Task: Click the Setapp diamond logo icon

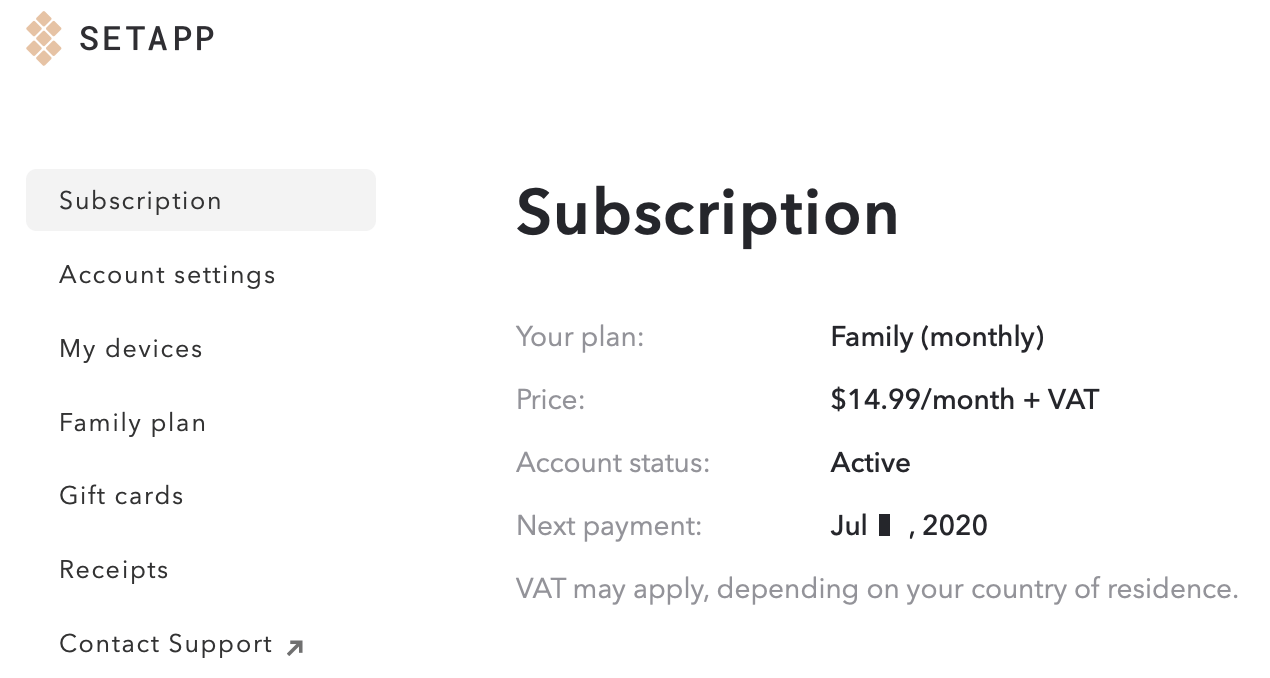Action: coord(44,39)
